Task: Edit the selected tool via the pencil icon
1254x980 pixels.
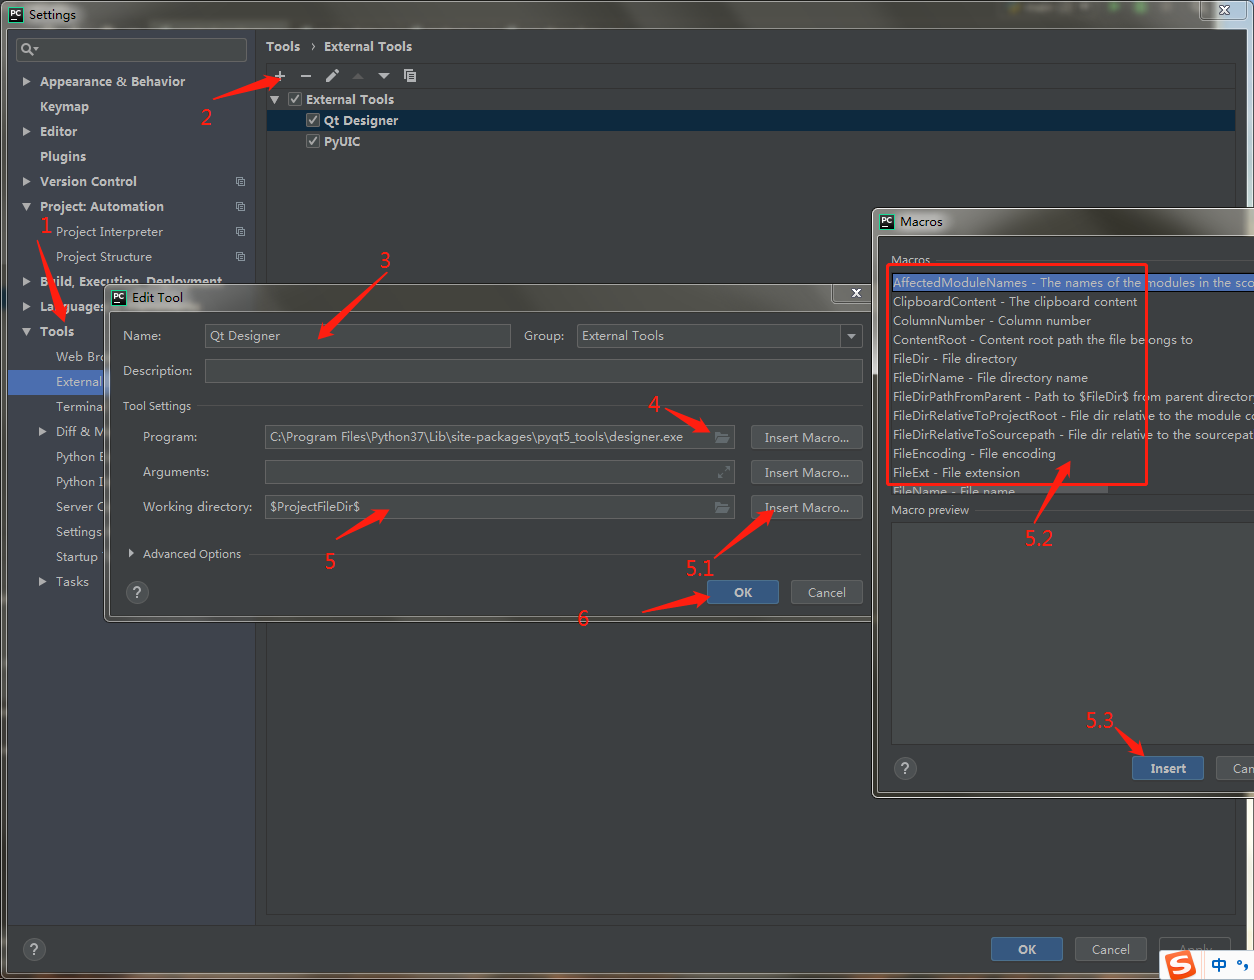Action: (x=332, y=75)
